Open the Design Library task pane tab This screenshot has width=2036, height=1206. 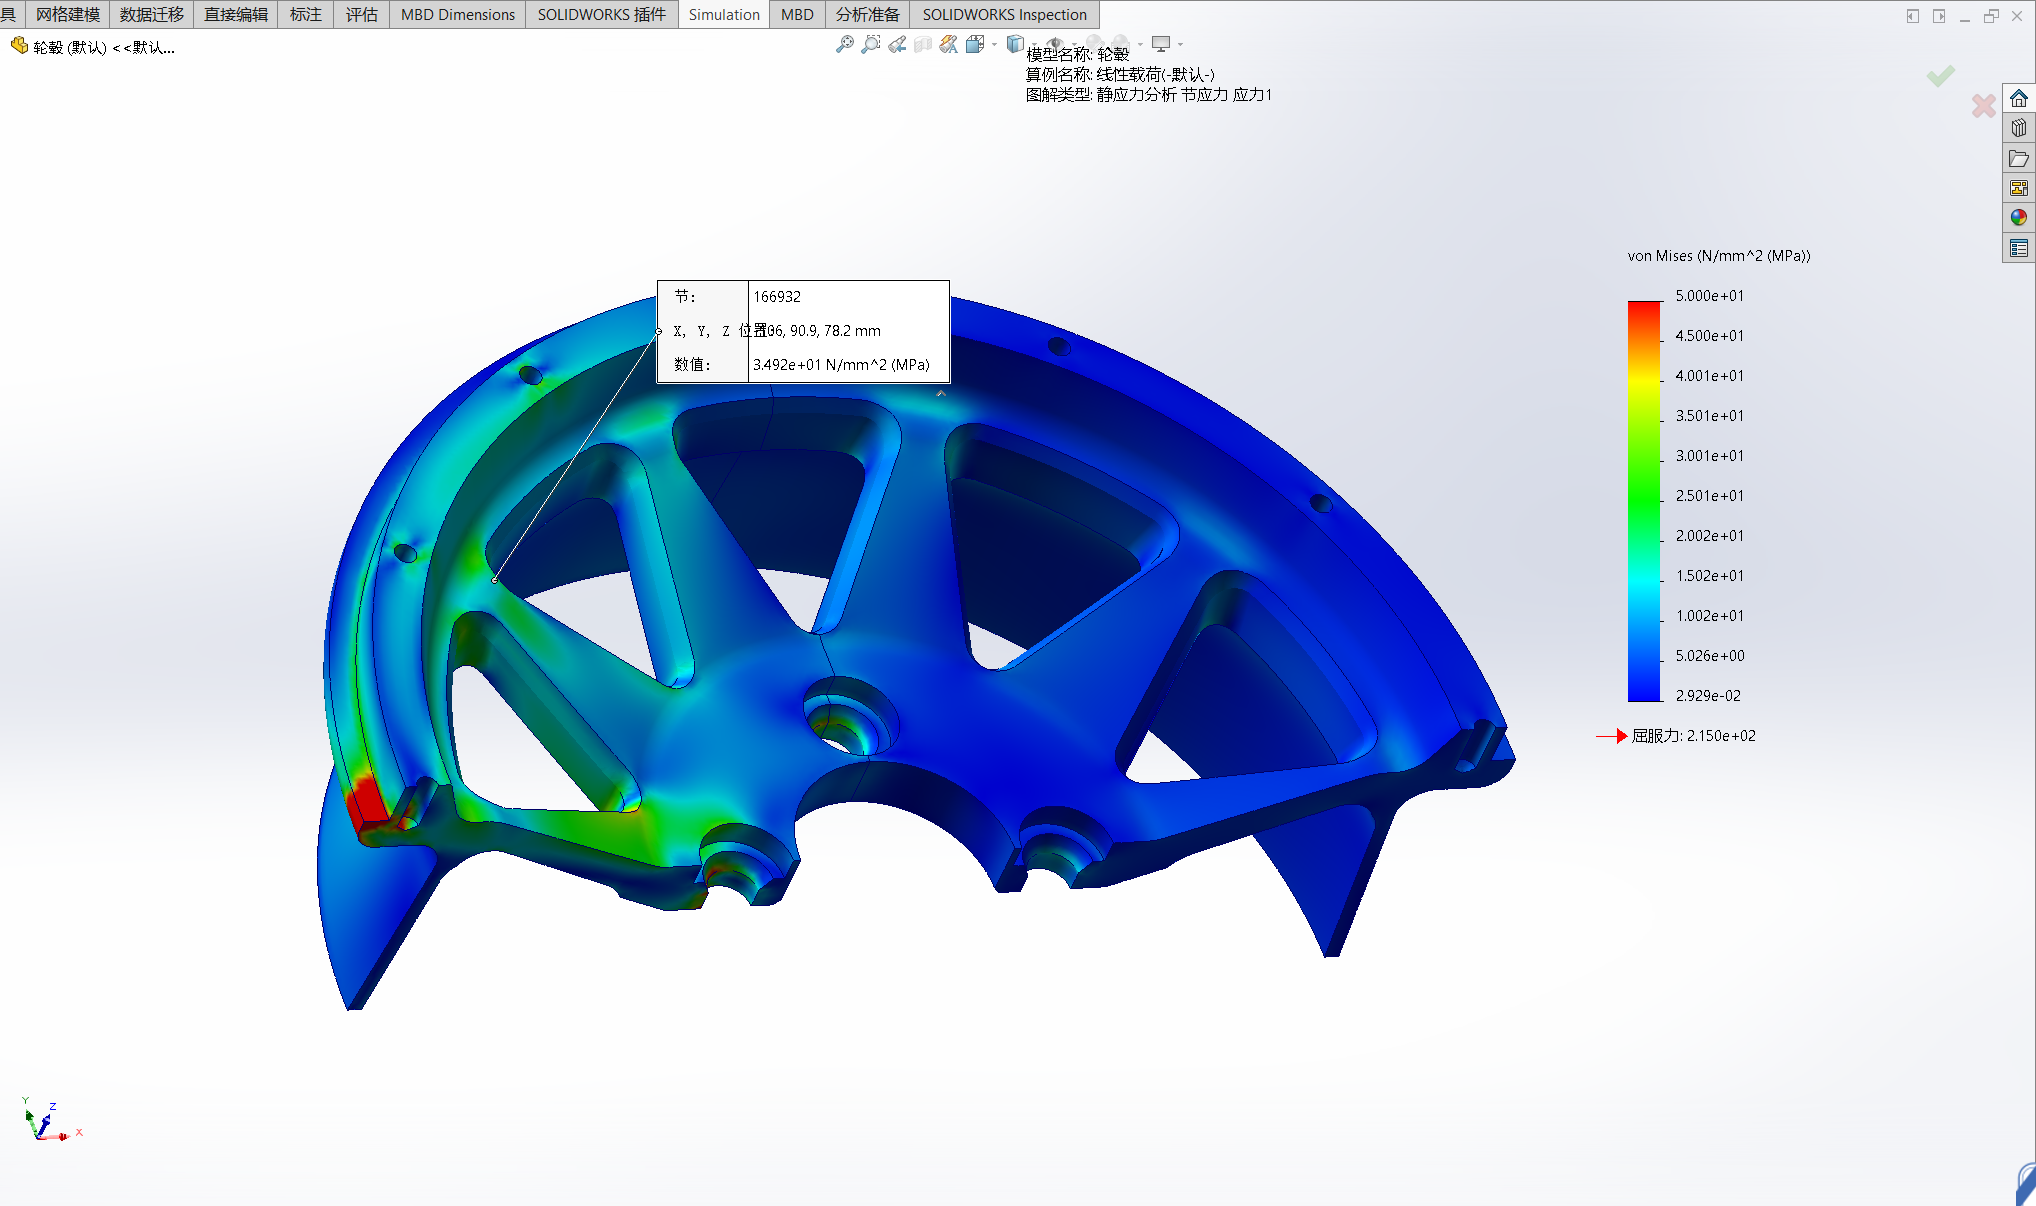(x=2019, y=128)
